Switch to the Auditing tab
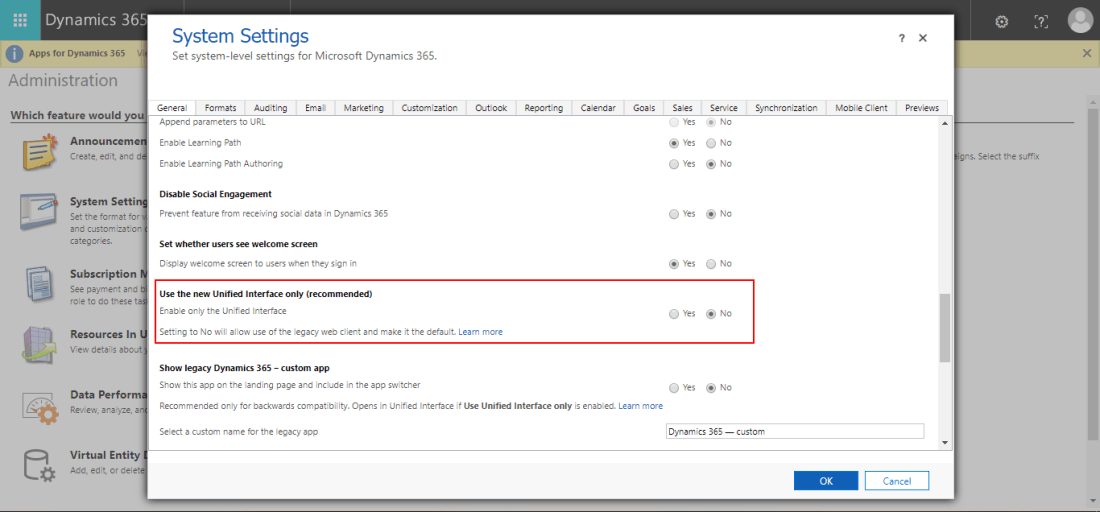Viewport: 1100px width, 512px height. (270, 108)
